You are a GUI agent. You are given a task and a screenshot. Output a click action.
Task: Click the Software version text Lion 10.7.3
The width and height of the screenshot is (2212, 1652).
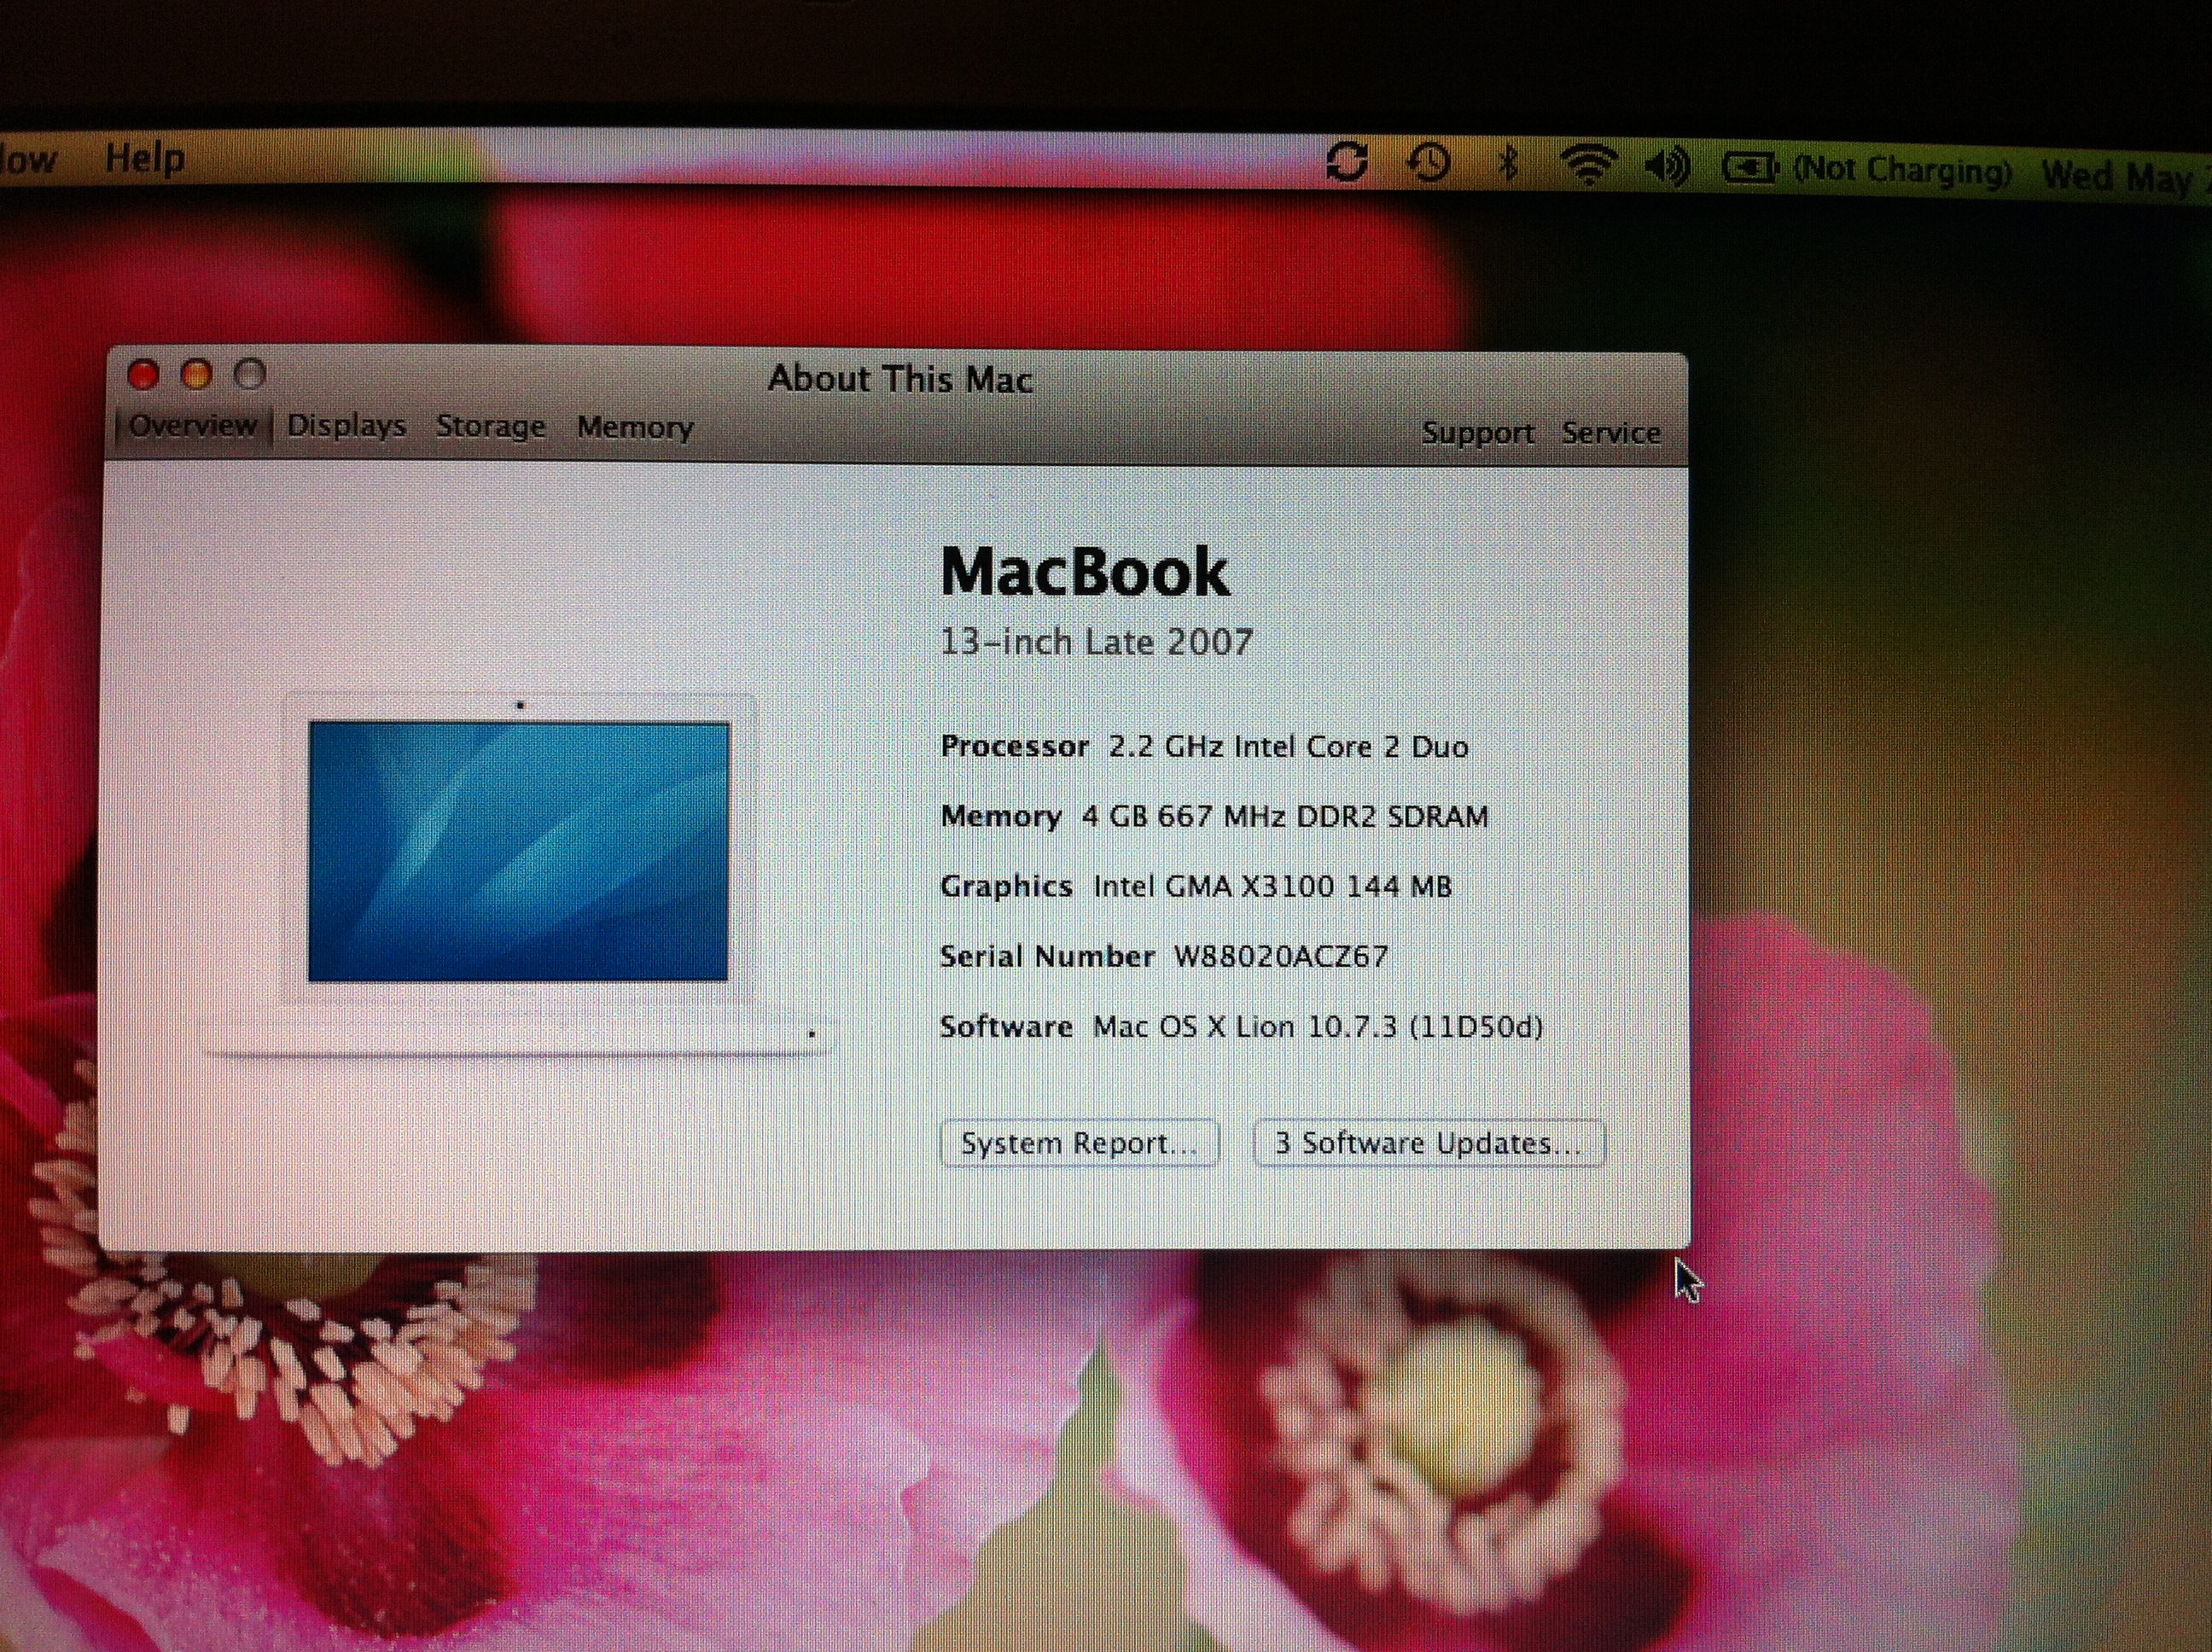(x=1316, y=1027)
